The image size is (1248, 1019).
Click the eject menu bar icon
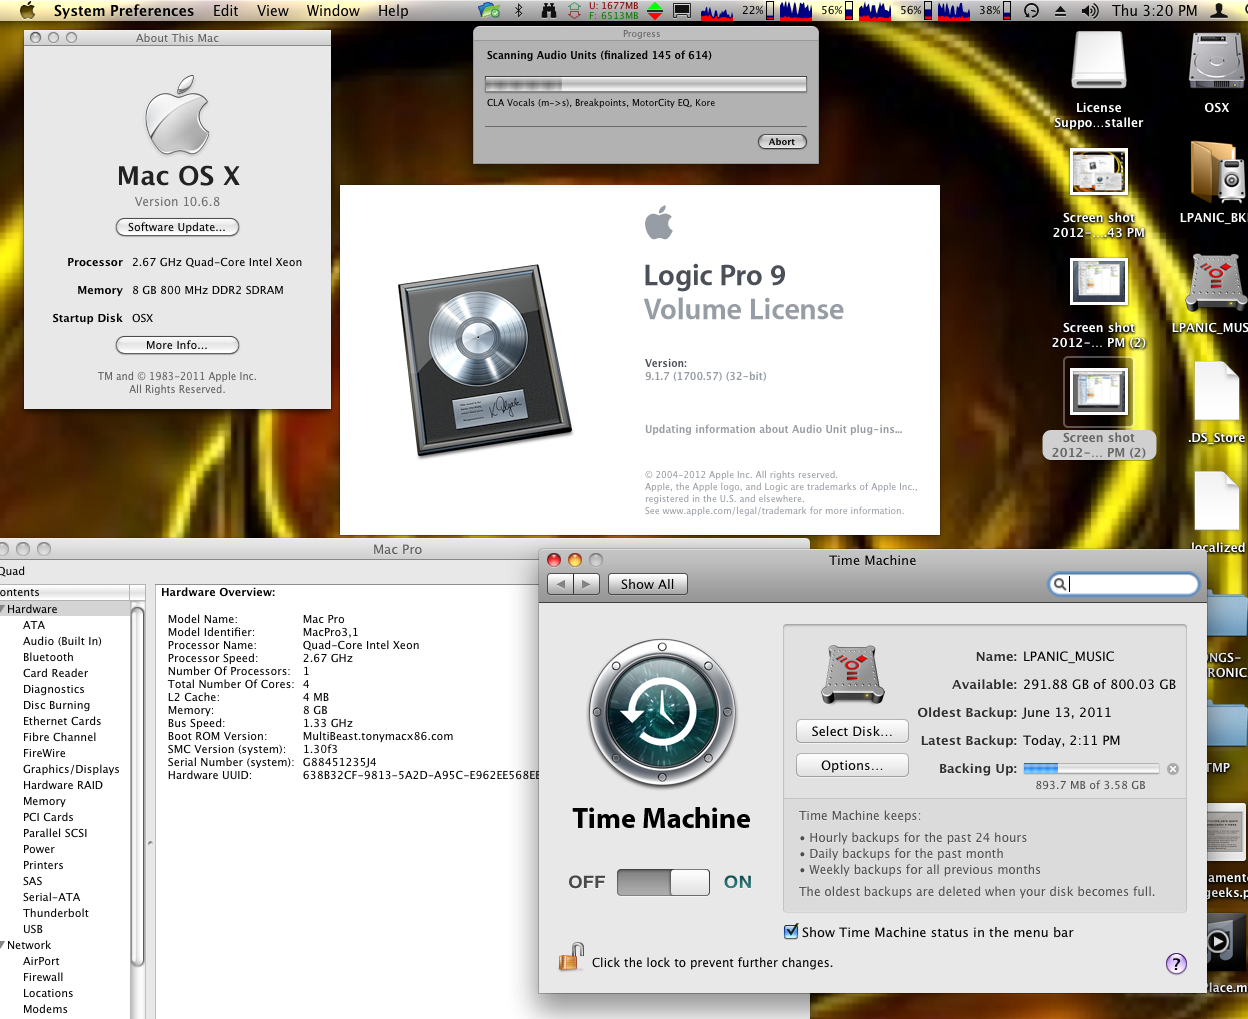1061,10
